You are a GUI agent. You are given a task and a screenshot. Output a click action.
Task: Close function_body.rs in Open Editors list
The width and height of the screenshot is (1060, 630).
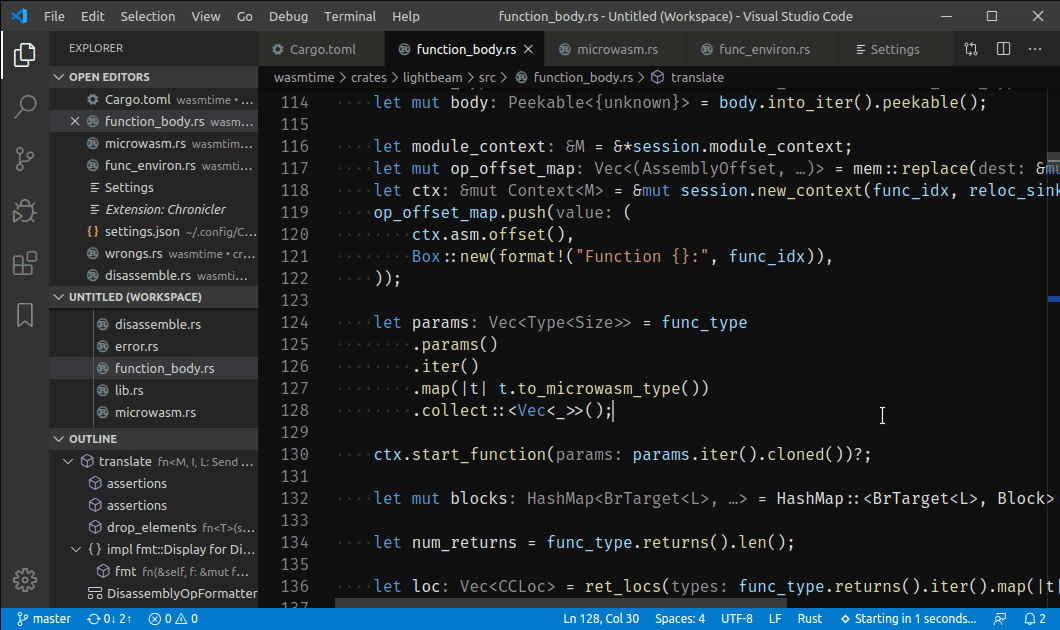[x=75, y=121]
